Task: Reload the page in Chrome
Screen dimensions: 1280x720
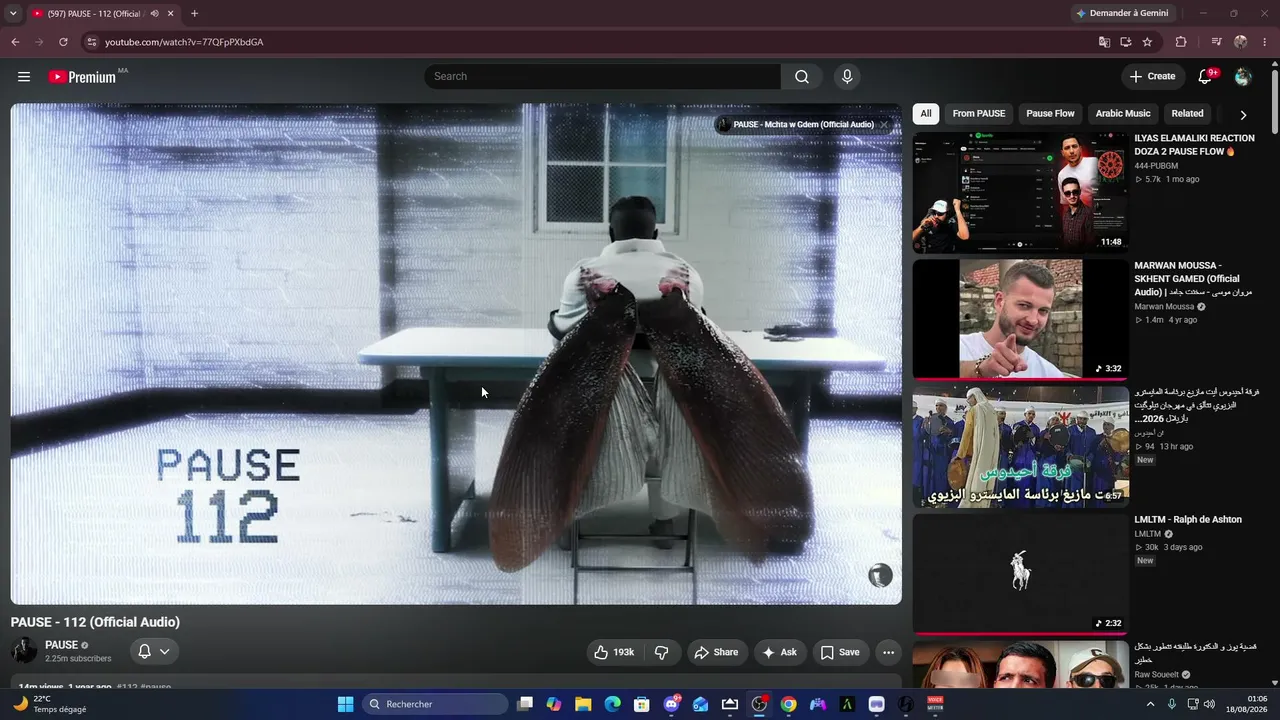Action: (x=63, y=42)
